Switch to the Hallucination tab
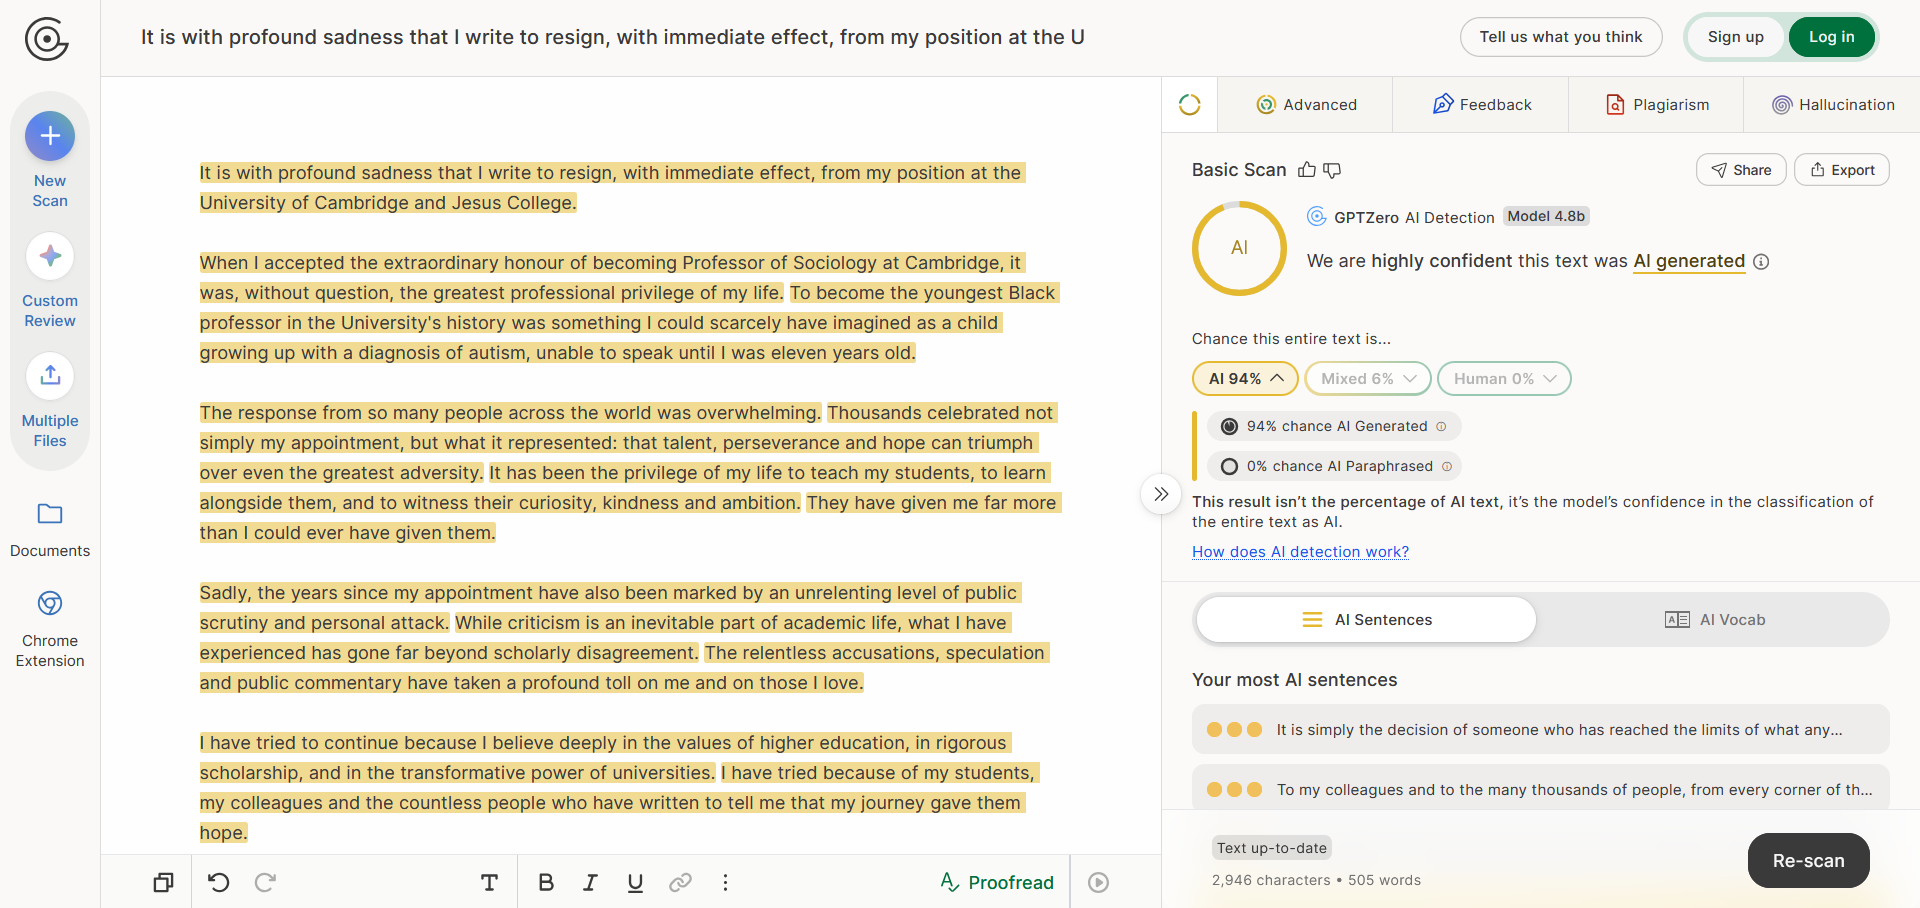Viewport: 1920px width, 908px height. pos(1833,105)
